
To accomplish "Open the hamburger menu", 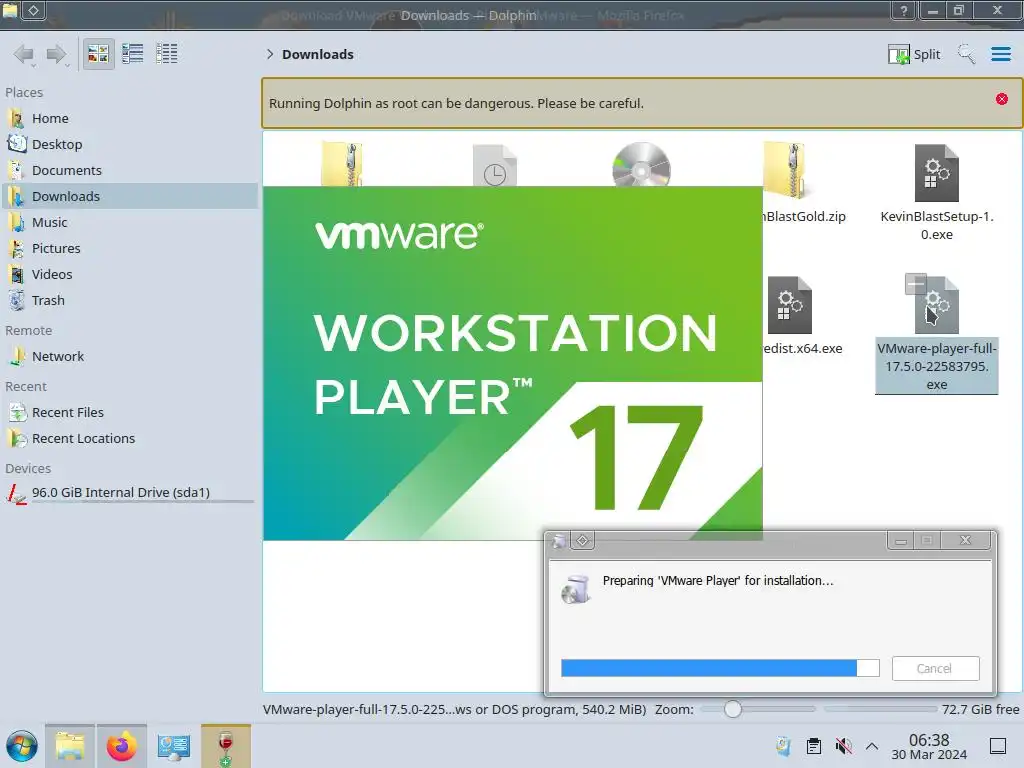I will (x=1000, y=54).
